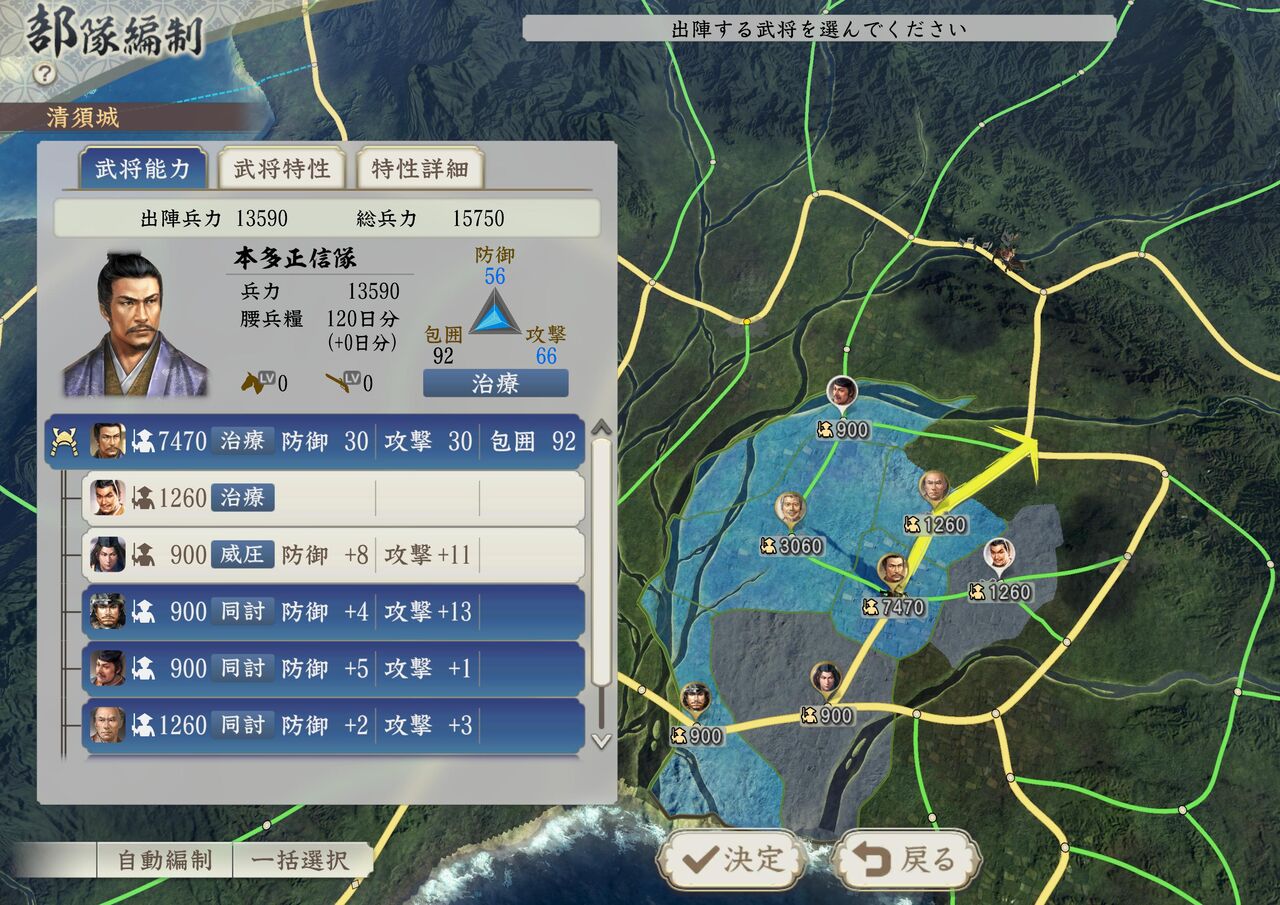Click the officer list scrollbar thumb
Viewport: 1280px width, 905px height.
pos(601,563)
